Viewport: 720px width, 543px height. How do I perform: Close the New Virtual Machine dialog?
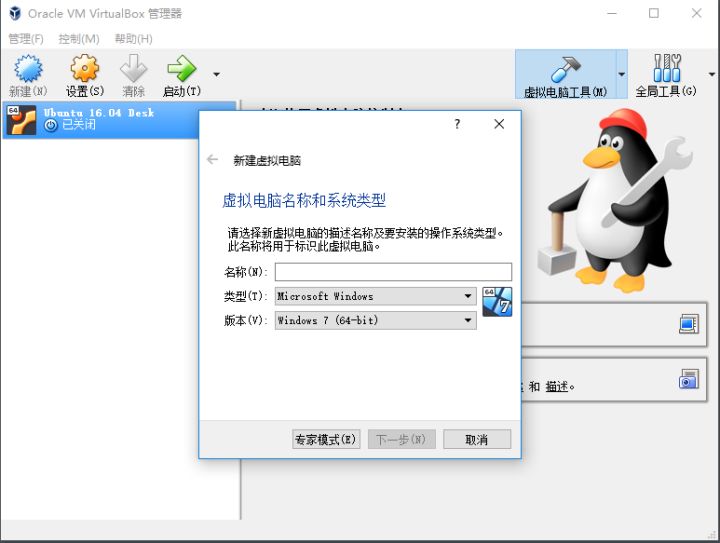(499, 124)
